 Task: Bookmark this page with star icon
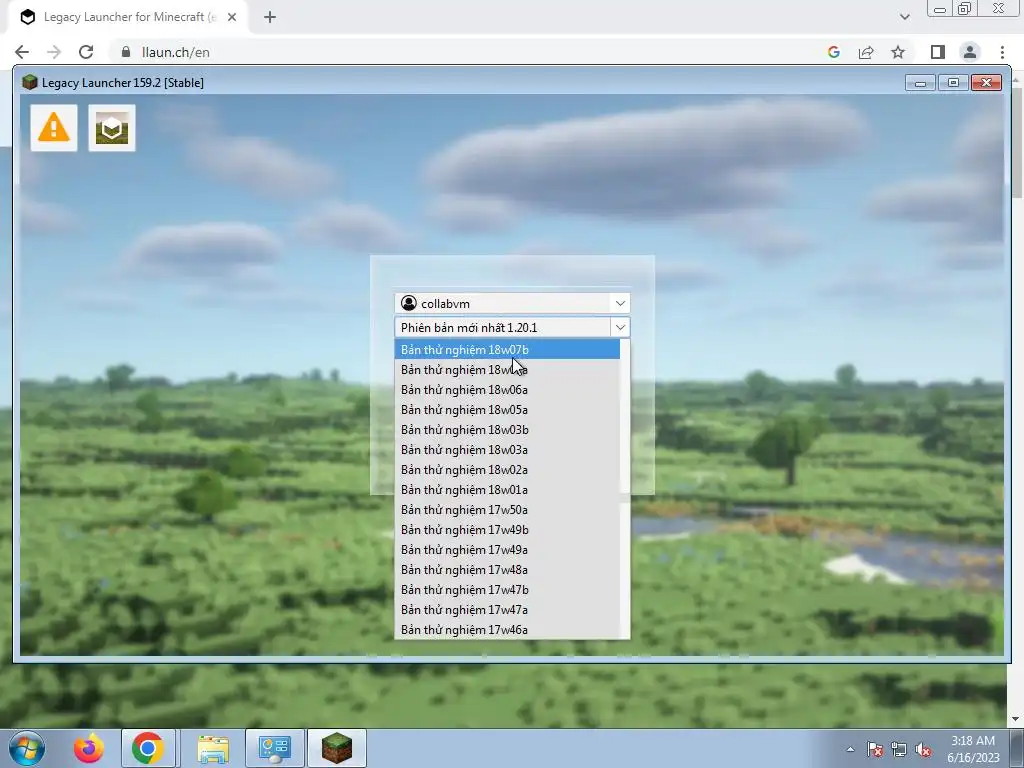pos(898,52)
